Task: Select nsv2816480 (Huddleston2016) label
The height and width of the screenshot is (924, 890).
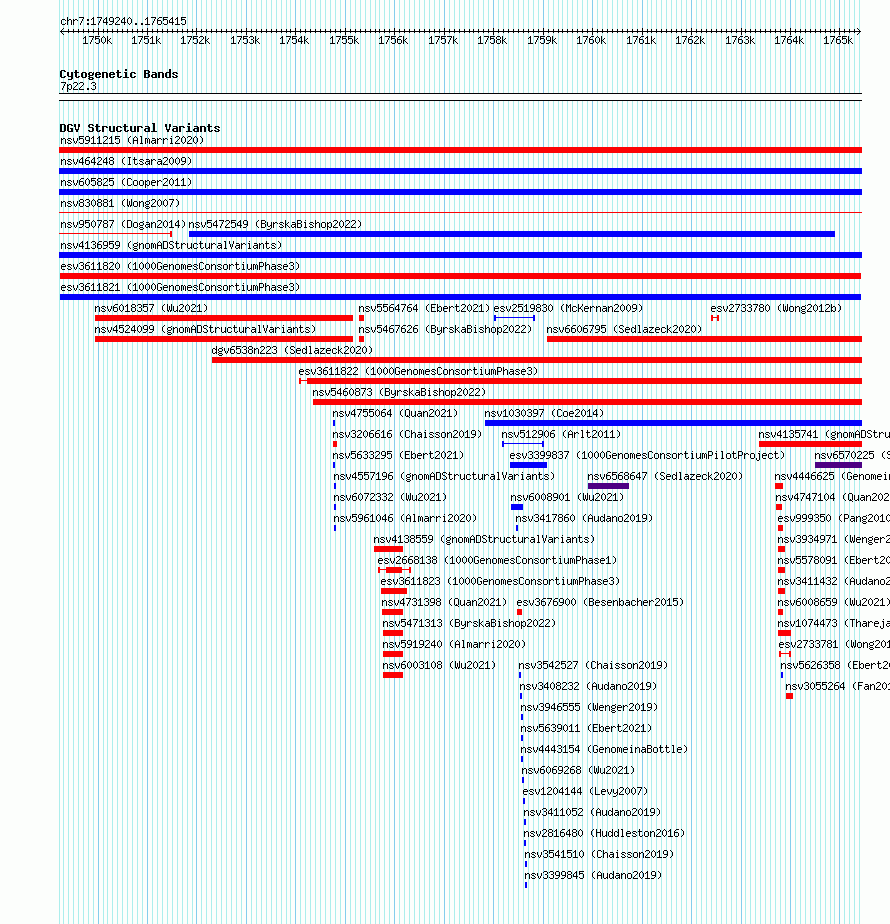Action: (604, 833)
